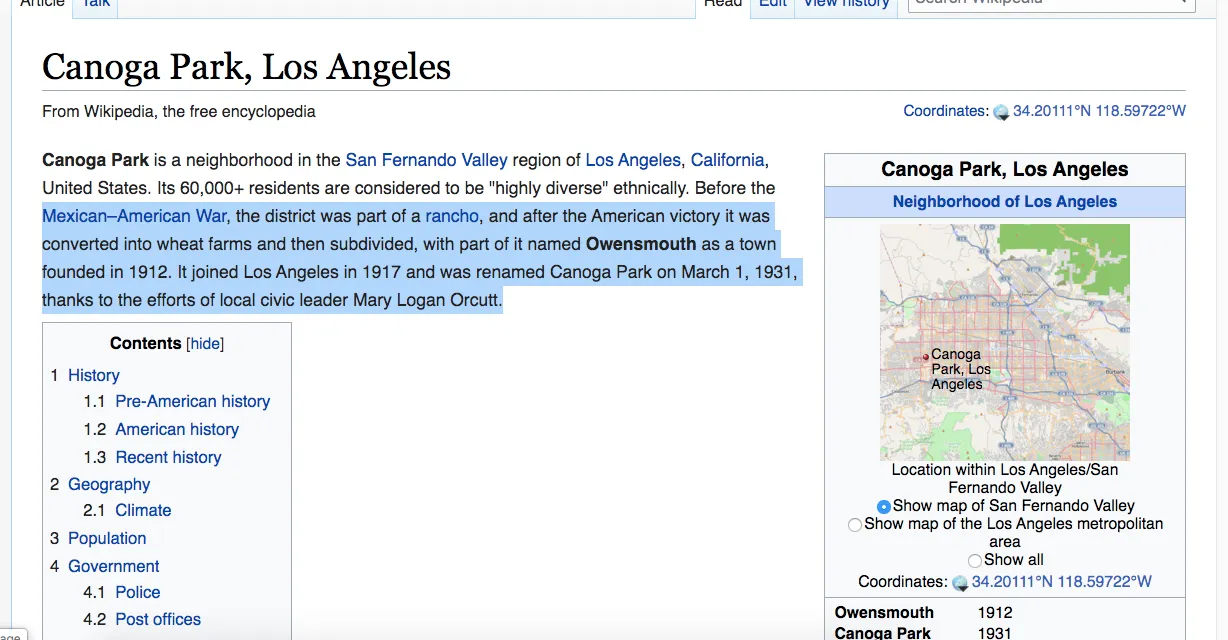Jump to the Population section
1228x640 pixels.
click(x=107, y=538)
